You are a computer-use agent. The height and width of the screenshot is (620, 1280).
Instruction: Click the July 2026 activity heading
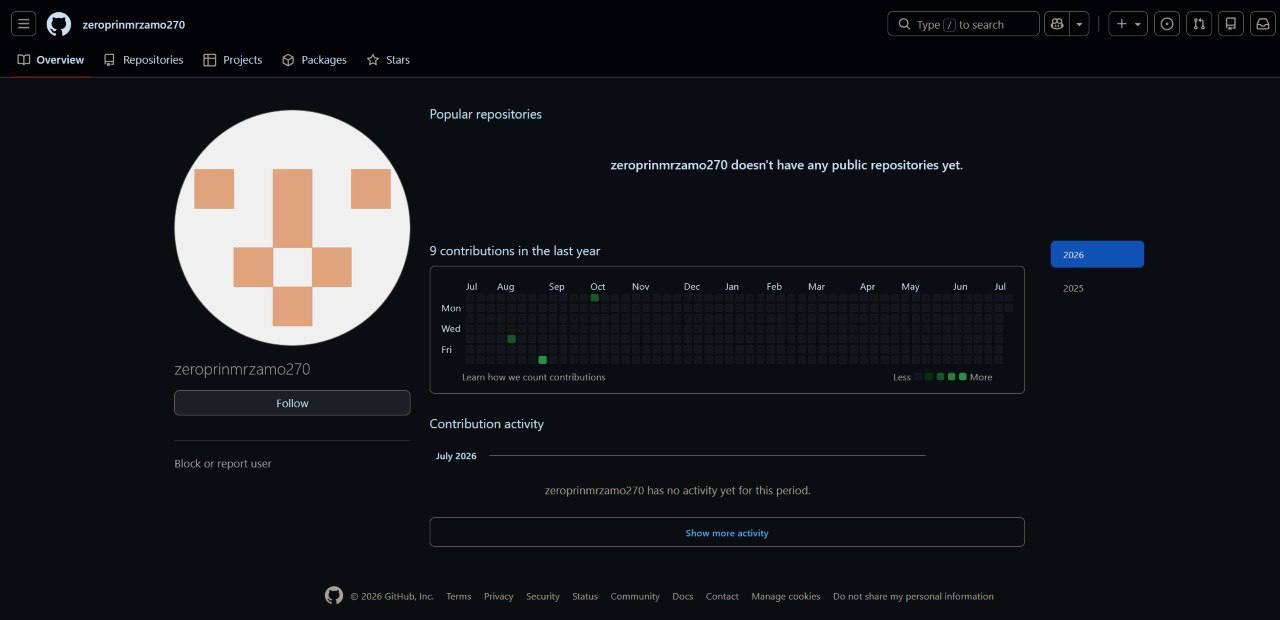456,456
